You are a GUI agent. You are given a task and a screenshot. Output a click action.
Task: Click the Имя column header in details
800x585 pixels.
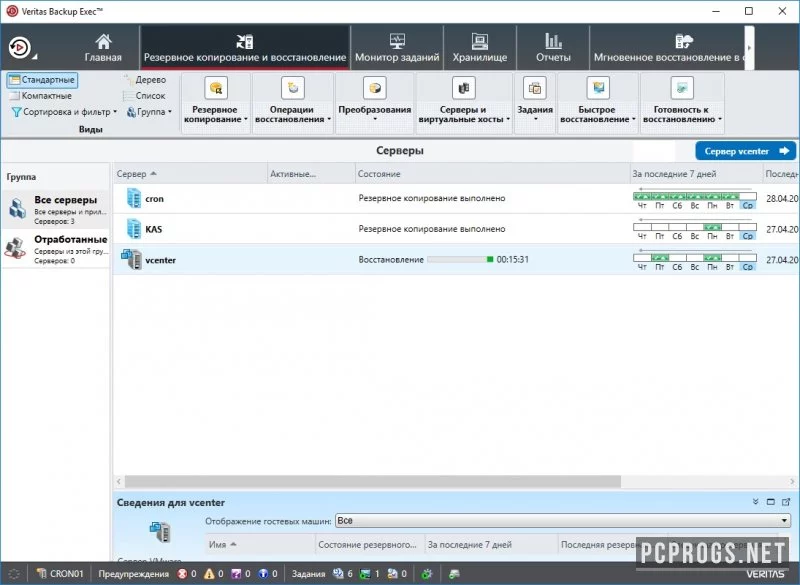coord(261,545)
